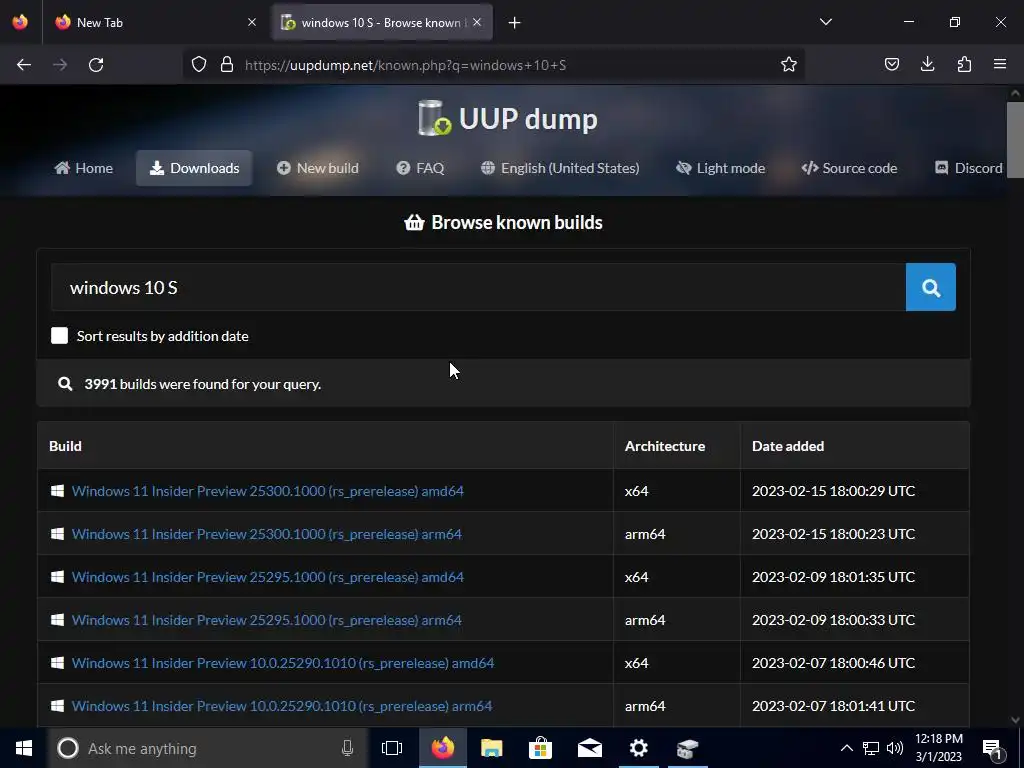Open Windows 11 Insider Preview 25295.1000 arm64 link
Viewport: 1024px width, 768px height.
click(266, 620)
